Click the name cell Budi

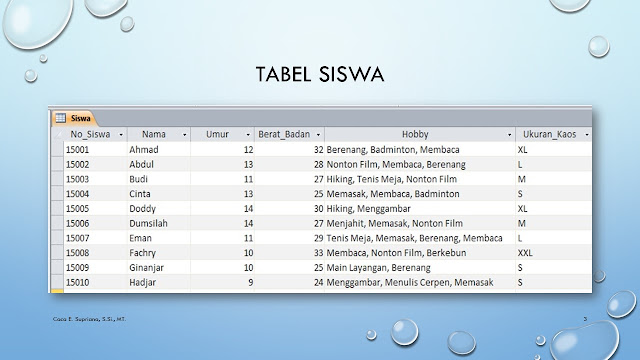(159, 179)
